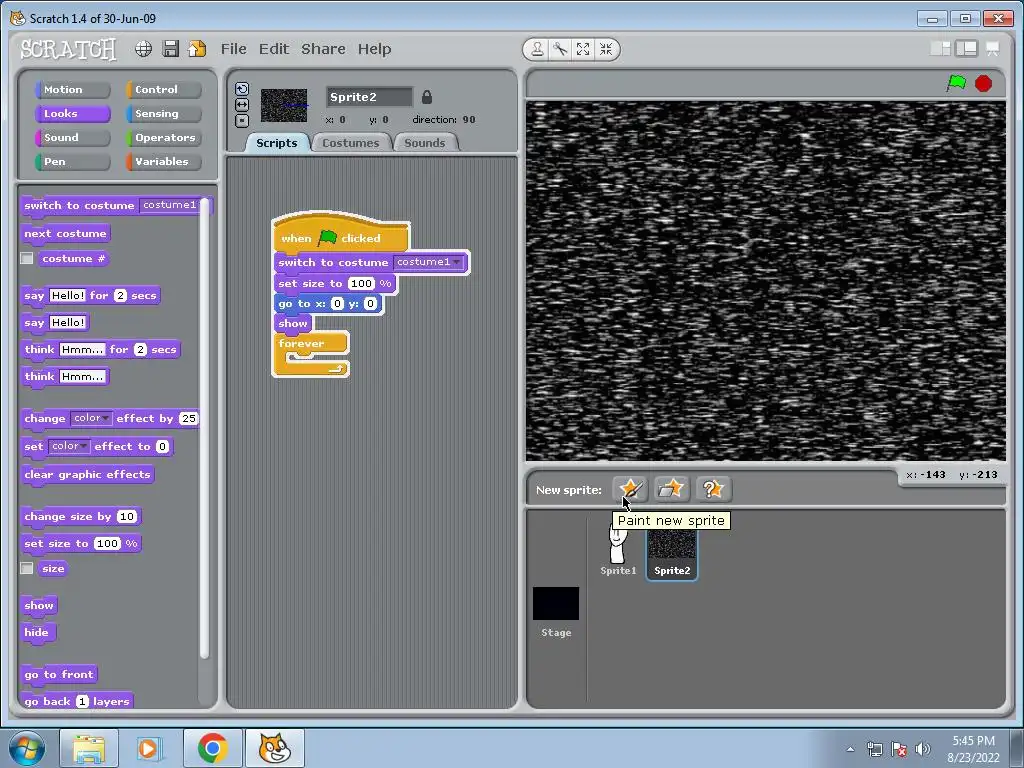The image size is (1024, 768).
Task: Enter presentation mode
Action: coord(993,49)
